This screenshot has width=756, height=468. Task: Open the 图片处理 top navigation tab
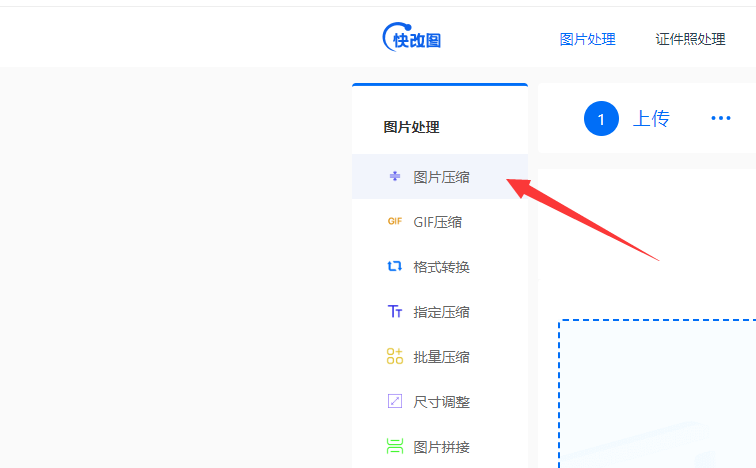point(587,39)
